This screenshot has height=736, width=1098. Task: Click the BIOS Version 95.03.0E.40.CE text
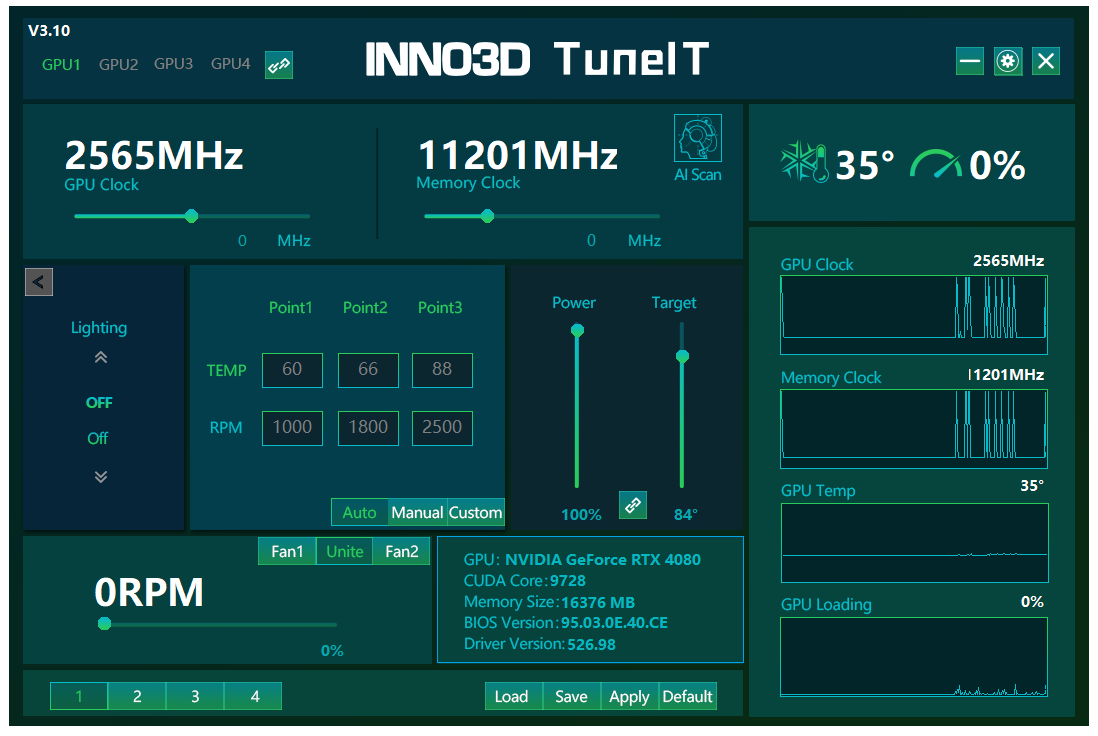point(566,623)
